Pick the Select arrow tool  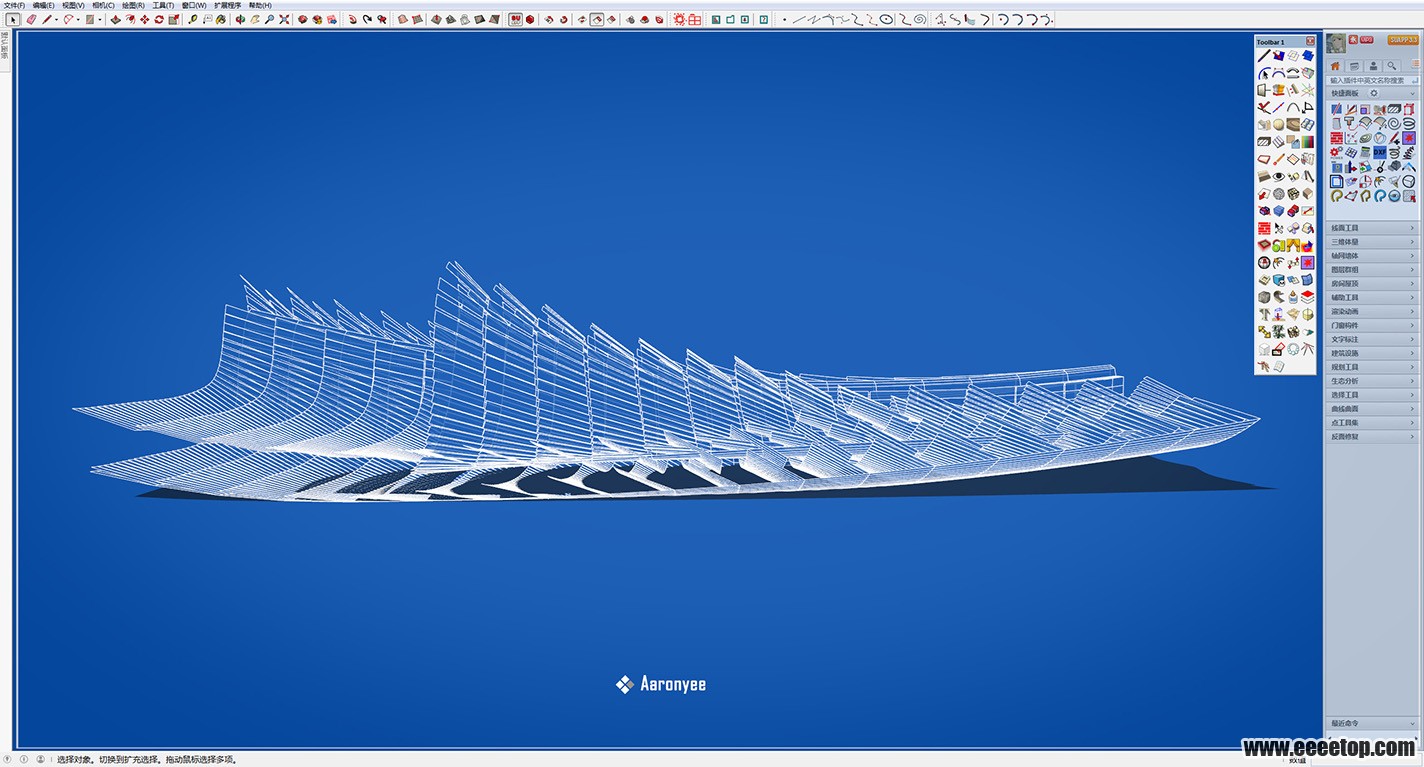12,19
